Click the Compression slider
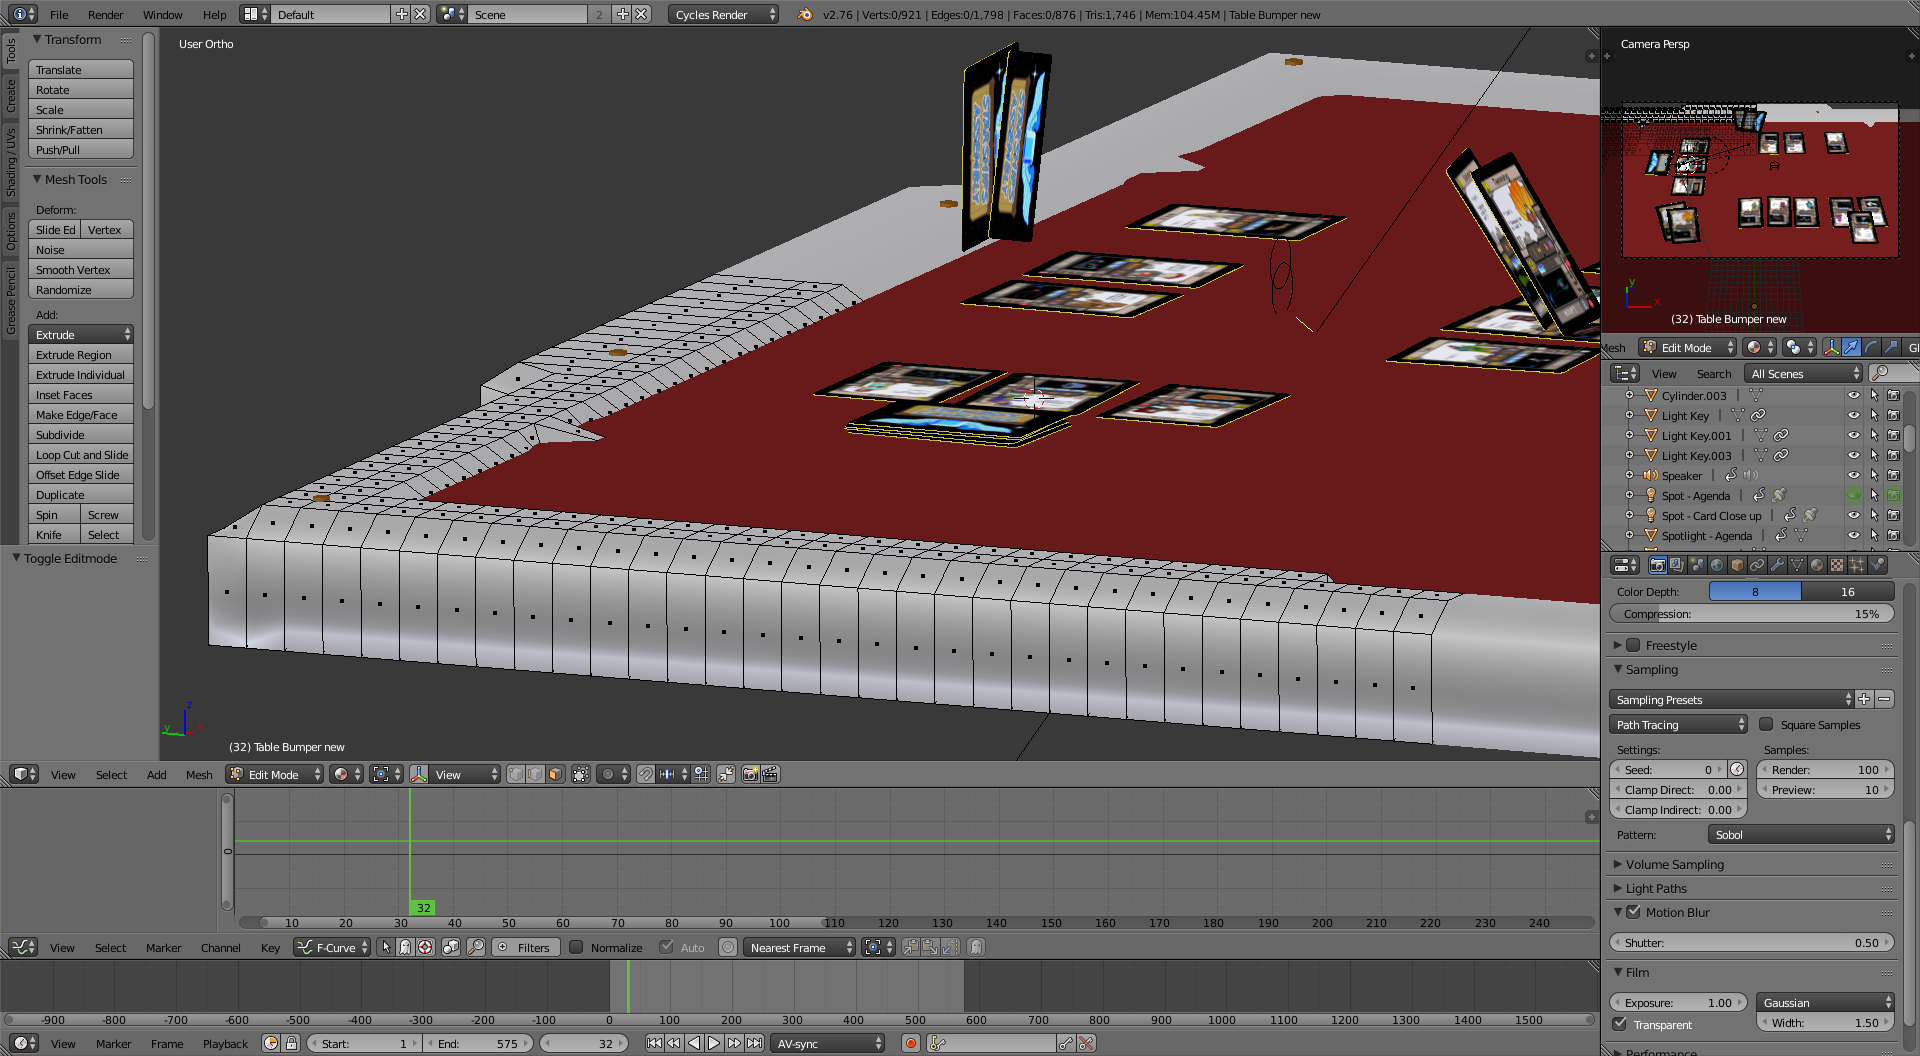 [1751, 613]
